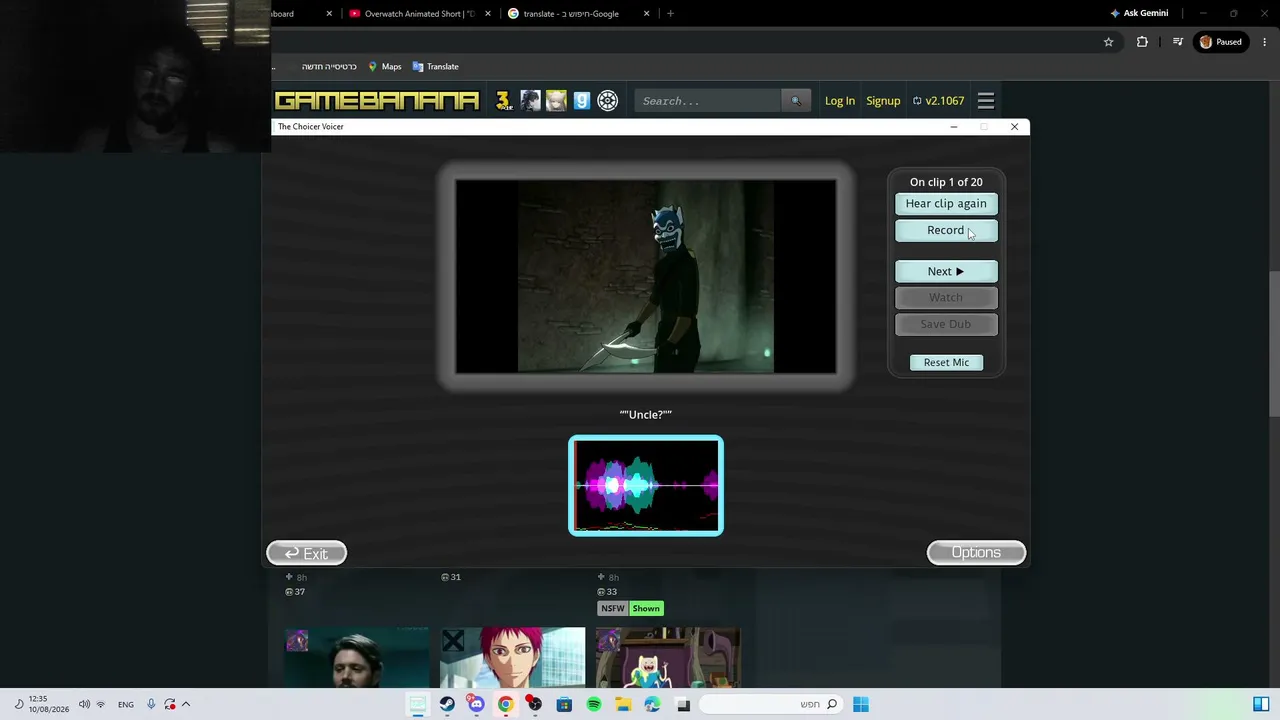Click the v2.1067 version link

coord(939,101)
